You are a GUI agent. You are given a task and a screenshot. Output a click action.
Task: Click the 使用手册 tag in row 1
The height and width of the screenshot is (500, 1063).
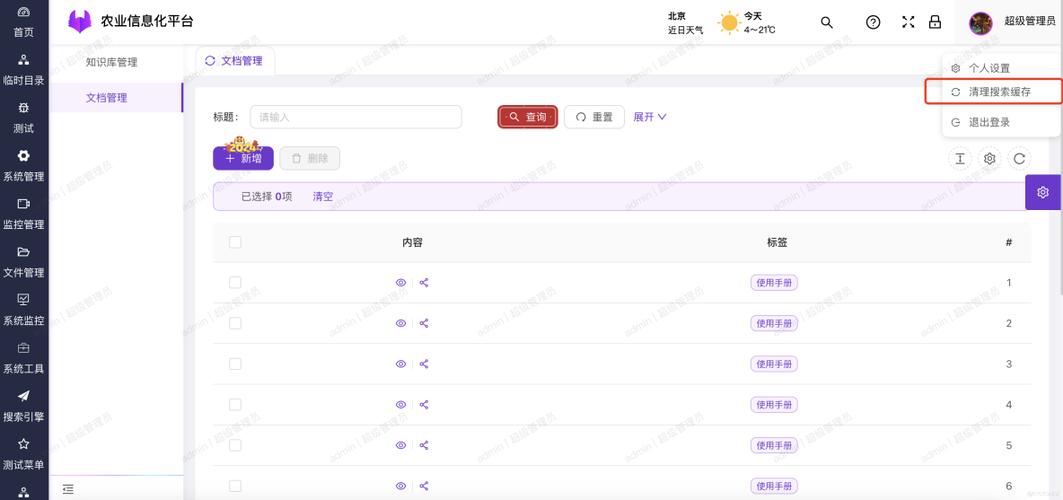(x=774, y=283)
